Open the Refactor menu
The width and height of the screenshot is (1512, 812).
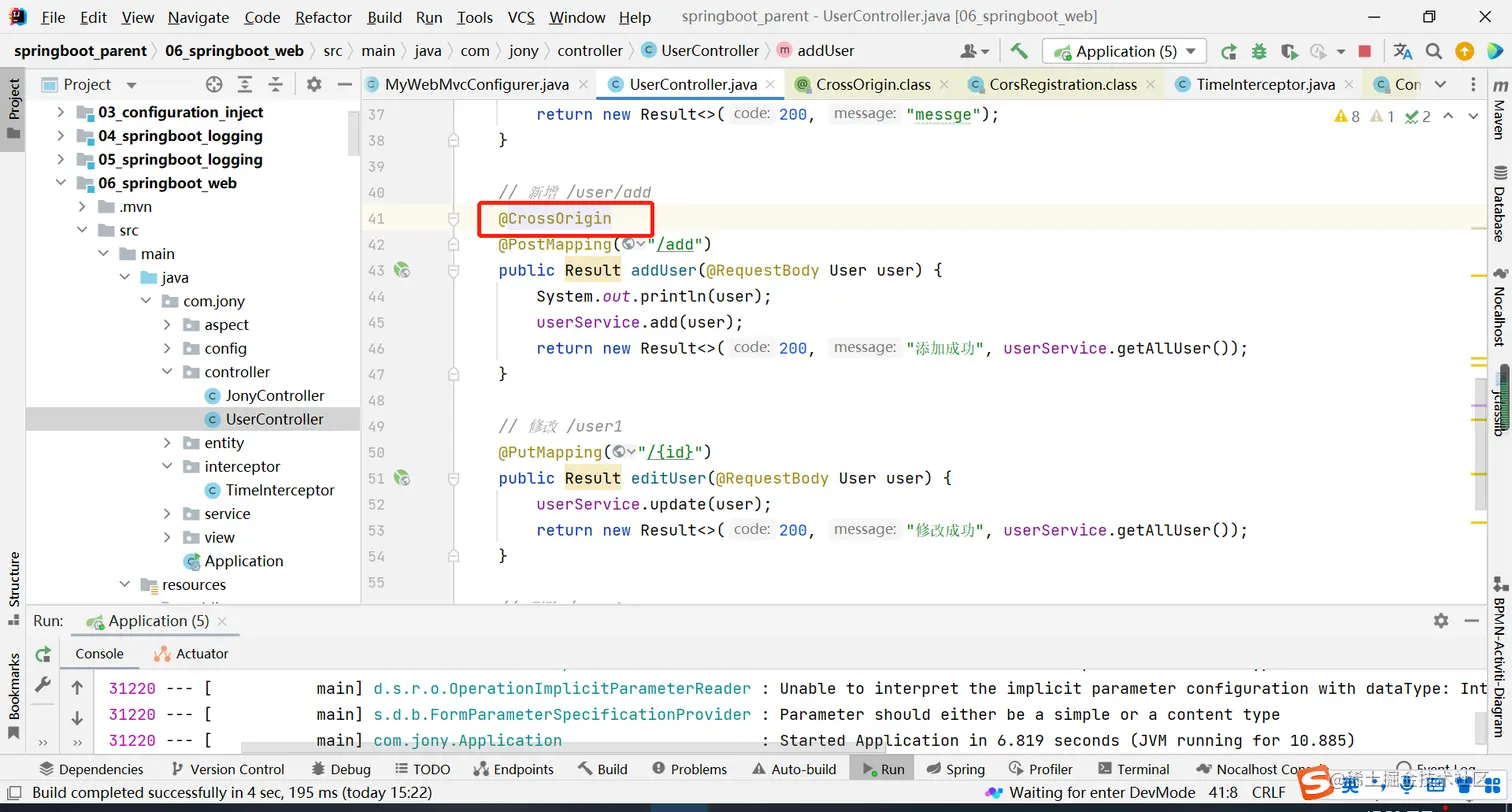point(323,17)
